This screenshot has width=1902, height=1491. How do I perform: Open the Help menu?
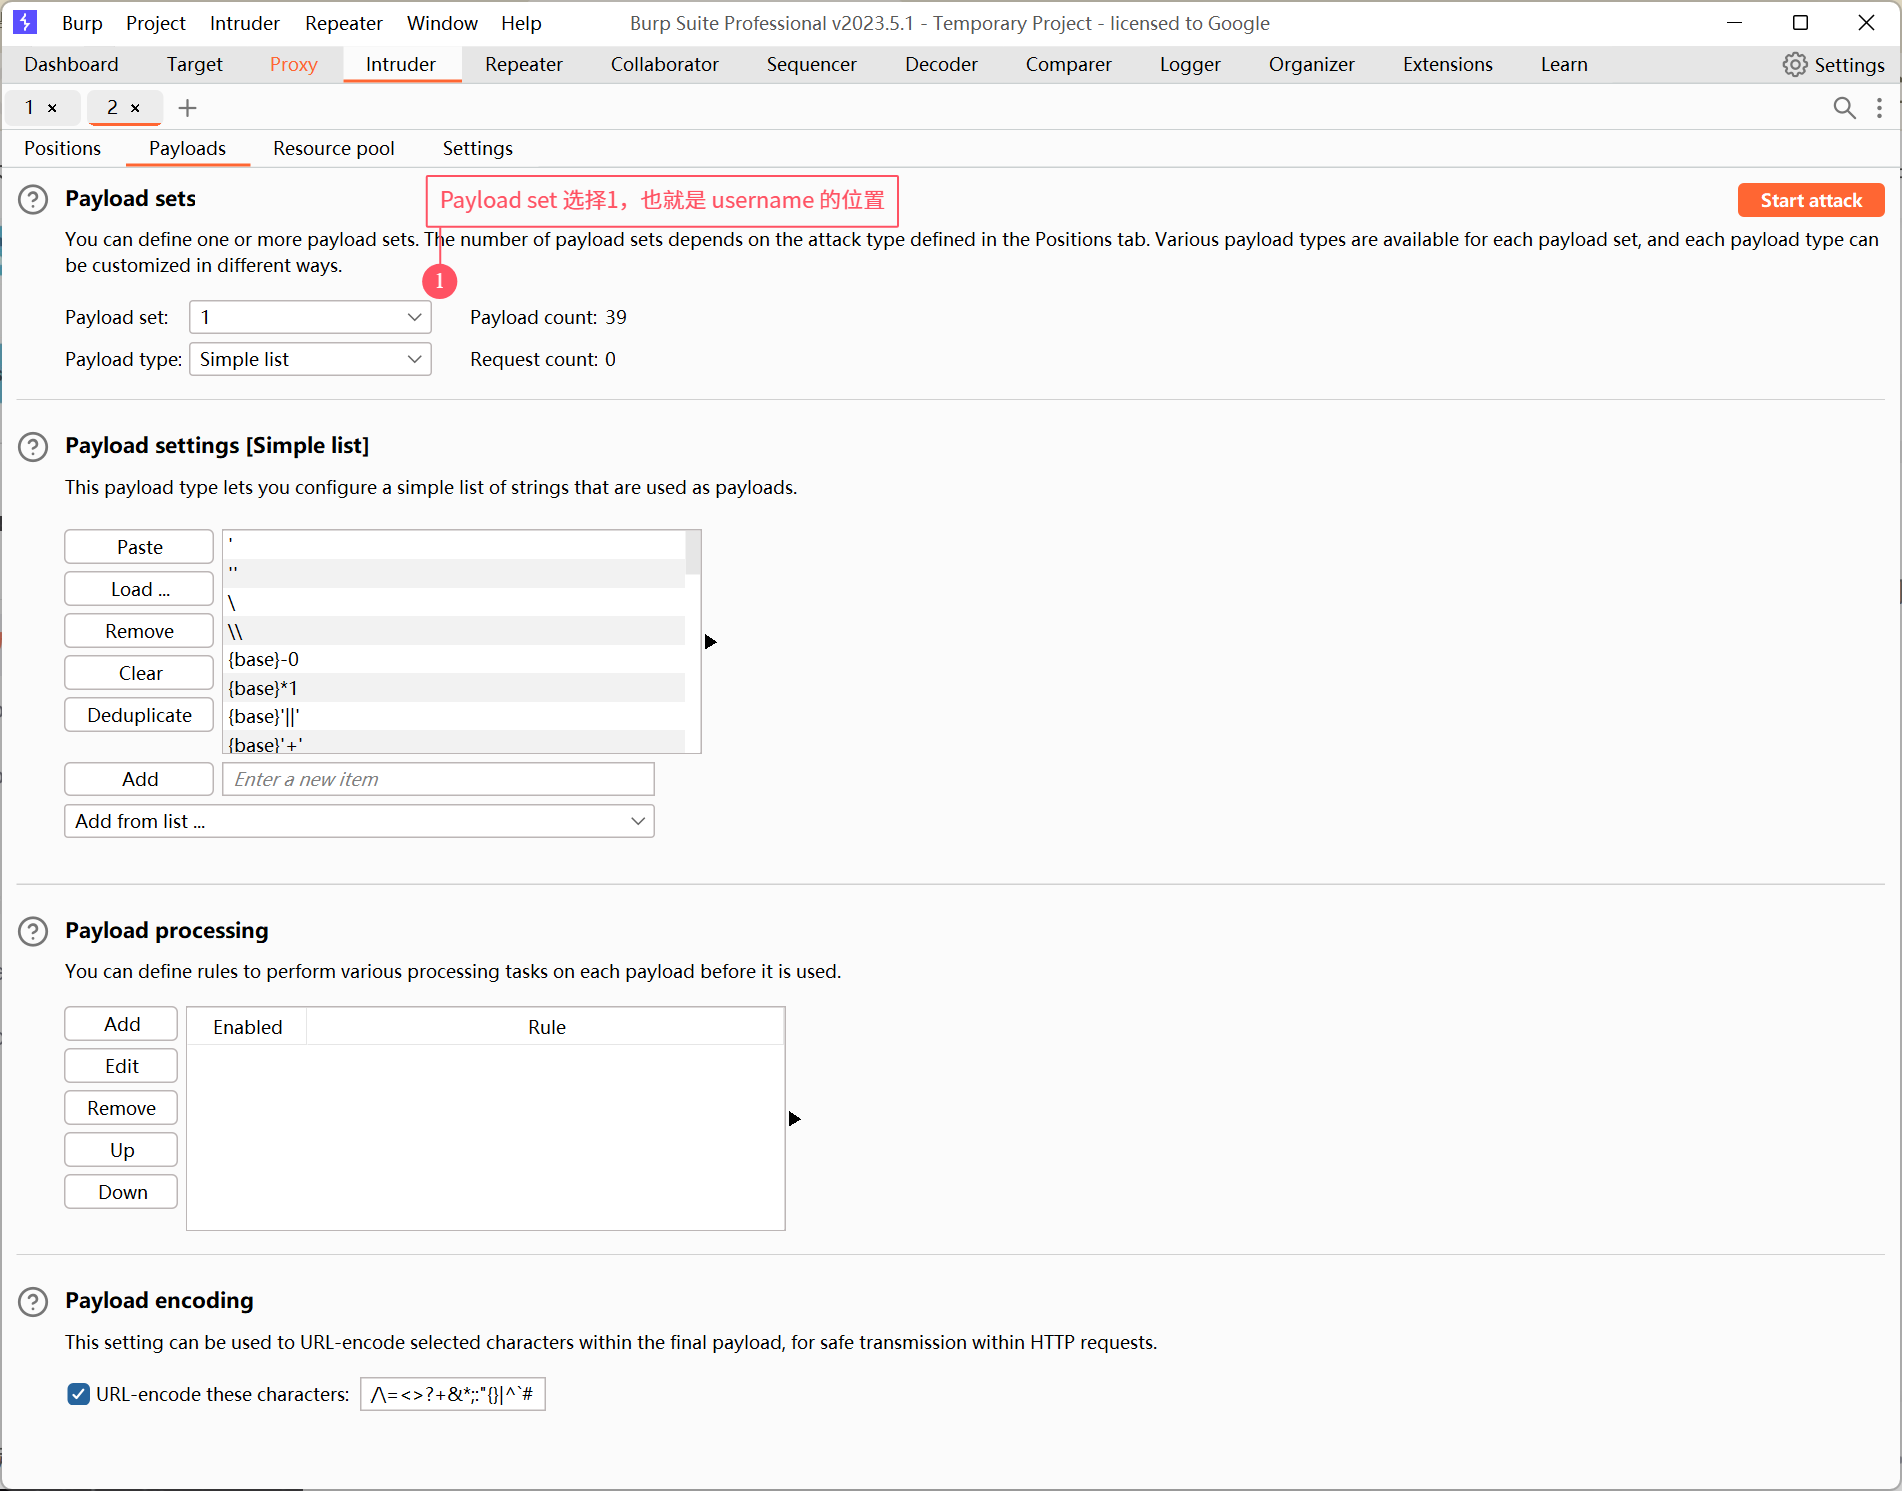[521, 23]
